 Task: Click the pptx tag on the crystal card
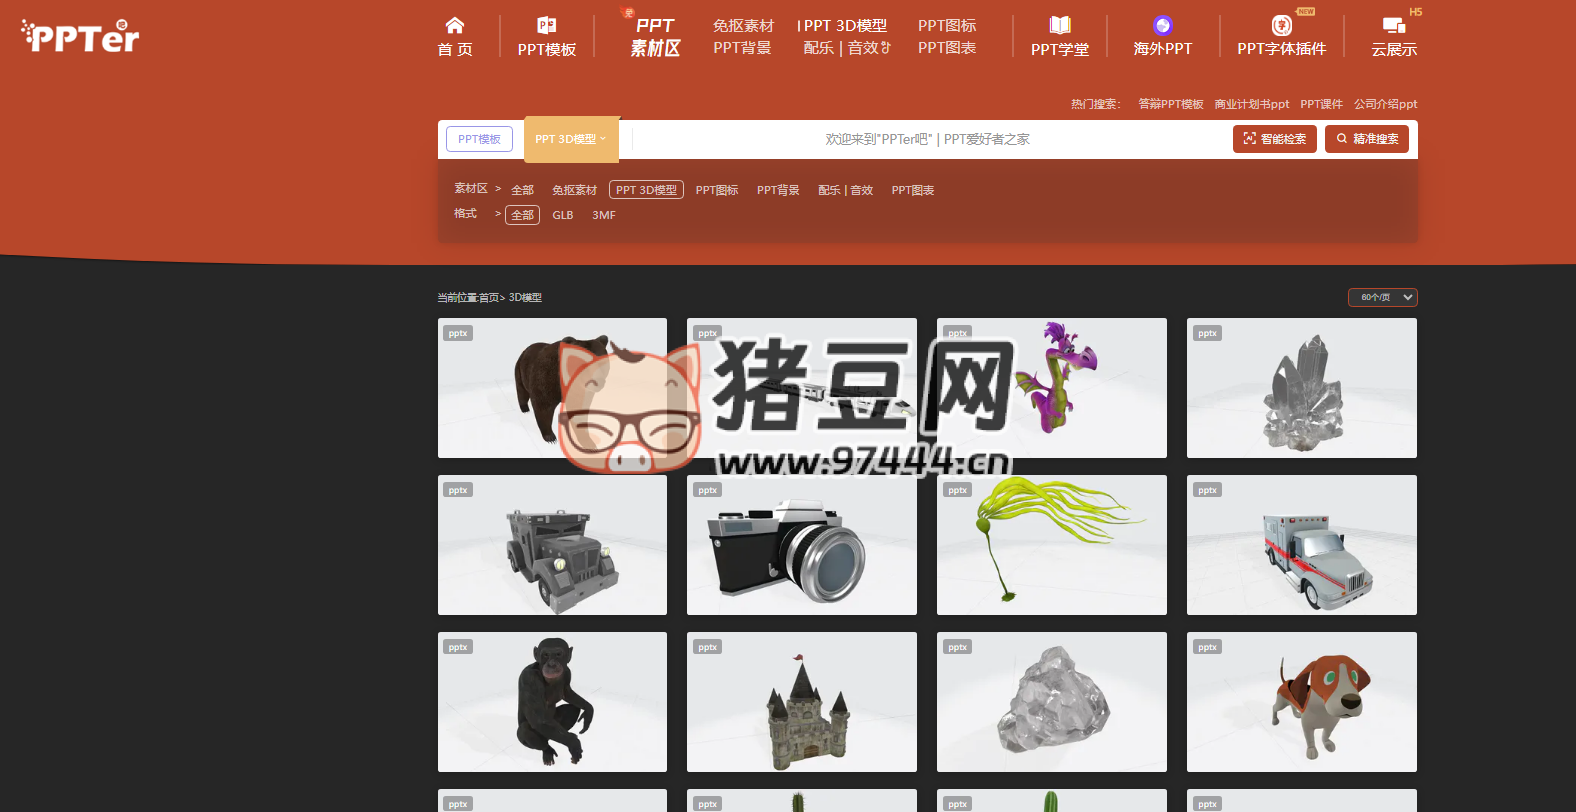coord(1208,333)
